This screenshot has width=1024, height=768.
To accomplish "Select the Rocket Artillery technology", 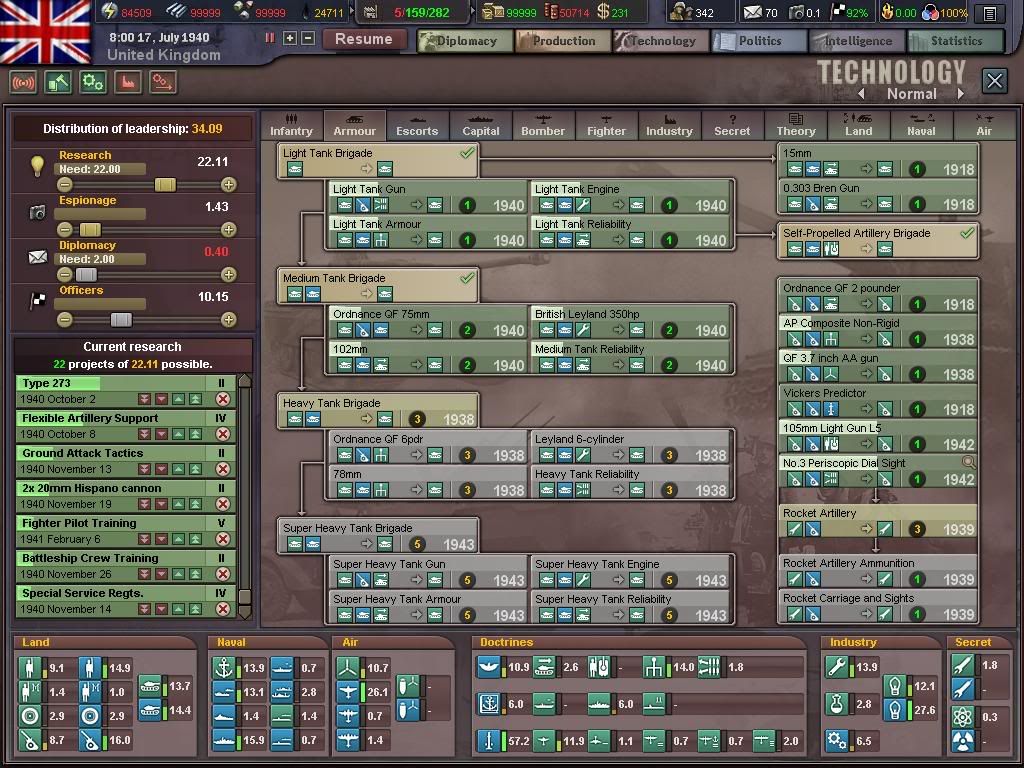I will pyautogui.click(x=878, y=521).
